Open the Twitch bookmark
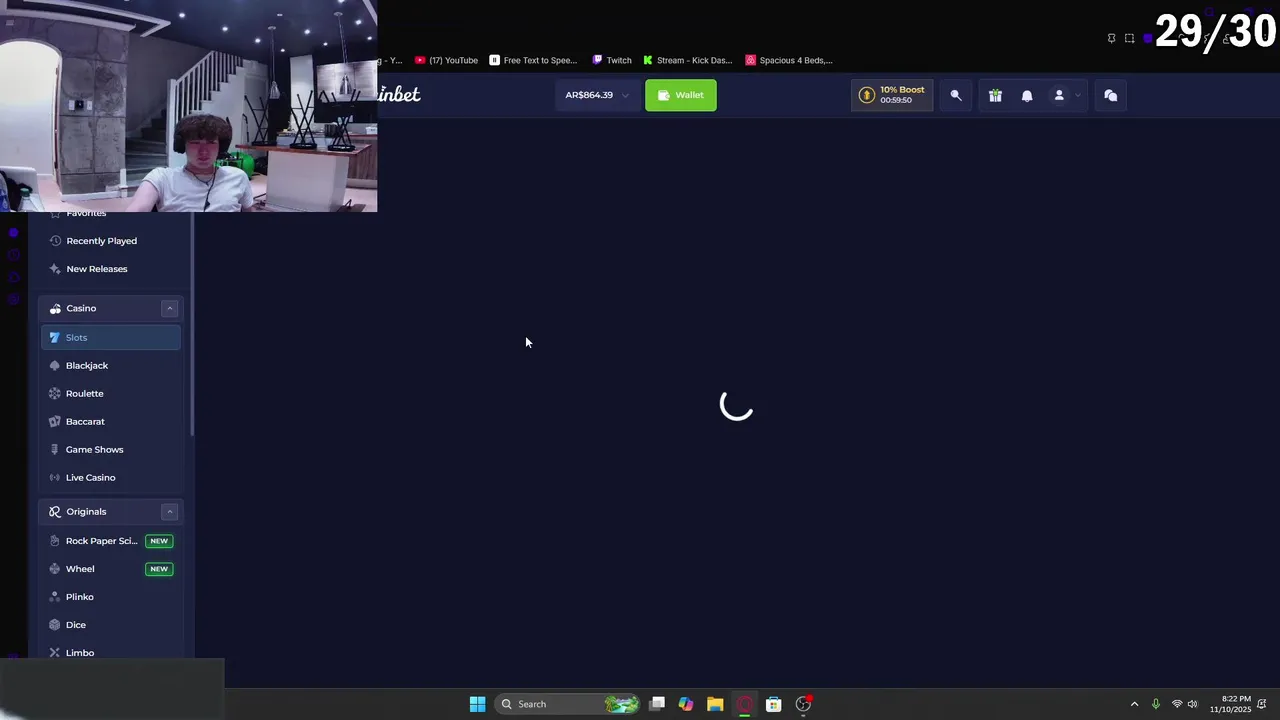1280x720 pixels. (612, 60)
